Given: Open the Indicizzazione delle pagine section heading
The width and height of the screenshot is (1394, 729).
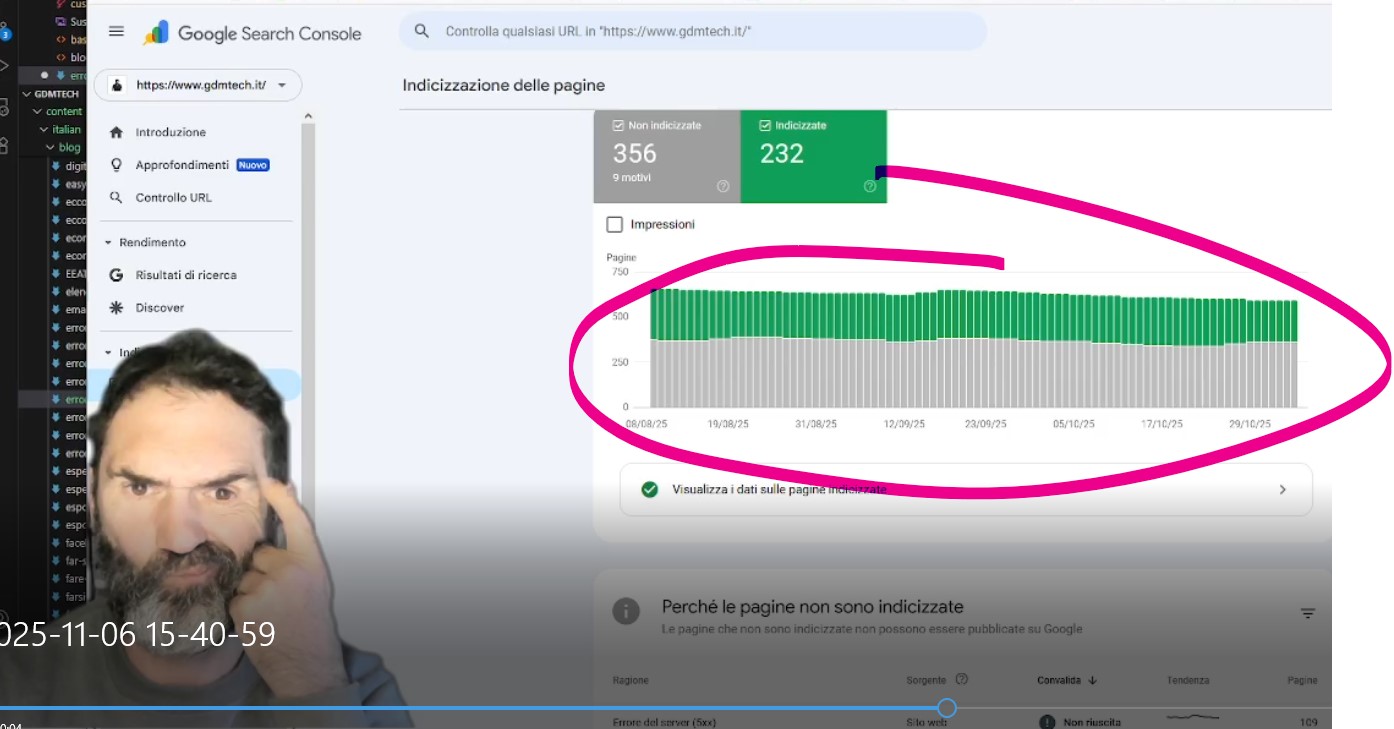Looking at the screenshot, I should pyautogui.click(x=502, y=85).
